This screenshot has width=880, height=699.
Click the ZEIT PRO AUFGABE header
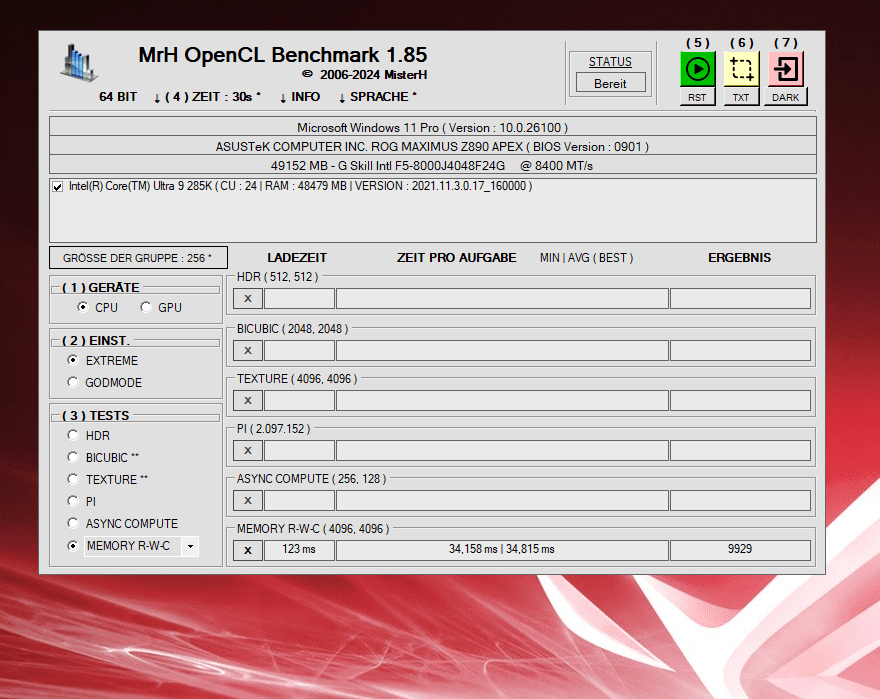(x=456, y=258)
